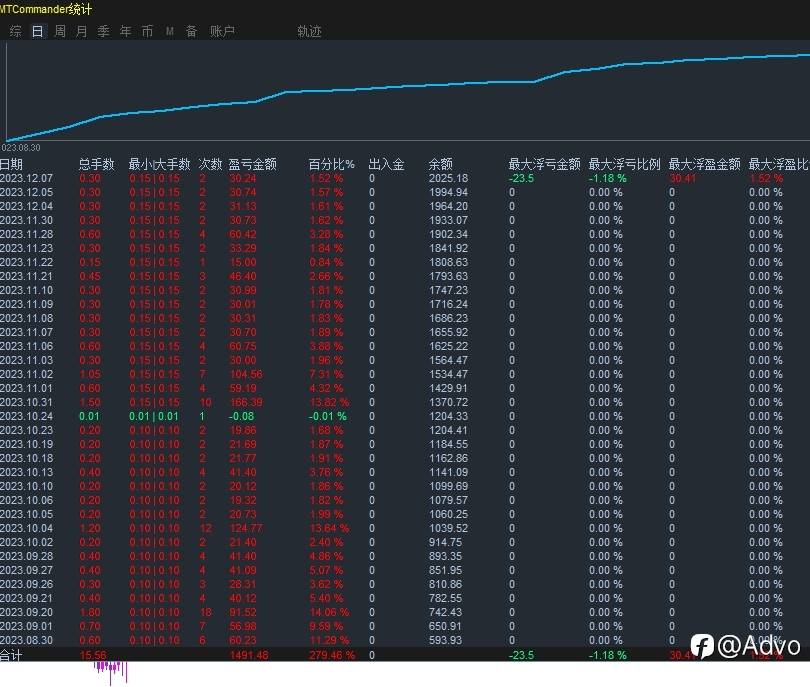Sort by the 总手数 column header
Screen dimensions: 810x687
point(96,164)
